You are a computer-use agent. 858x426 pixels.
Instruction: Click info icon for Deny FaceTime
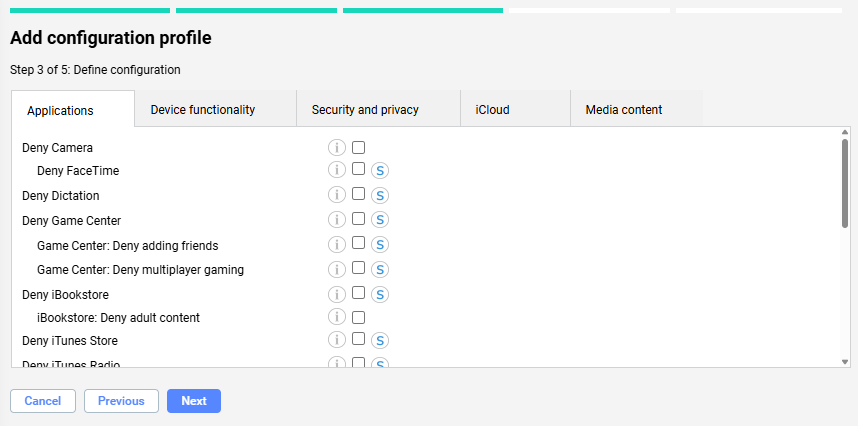337,171
